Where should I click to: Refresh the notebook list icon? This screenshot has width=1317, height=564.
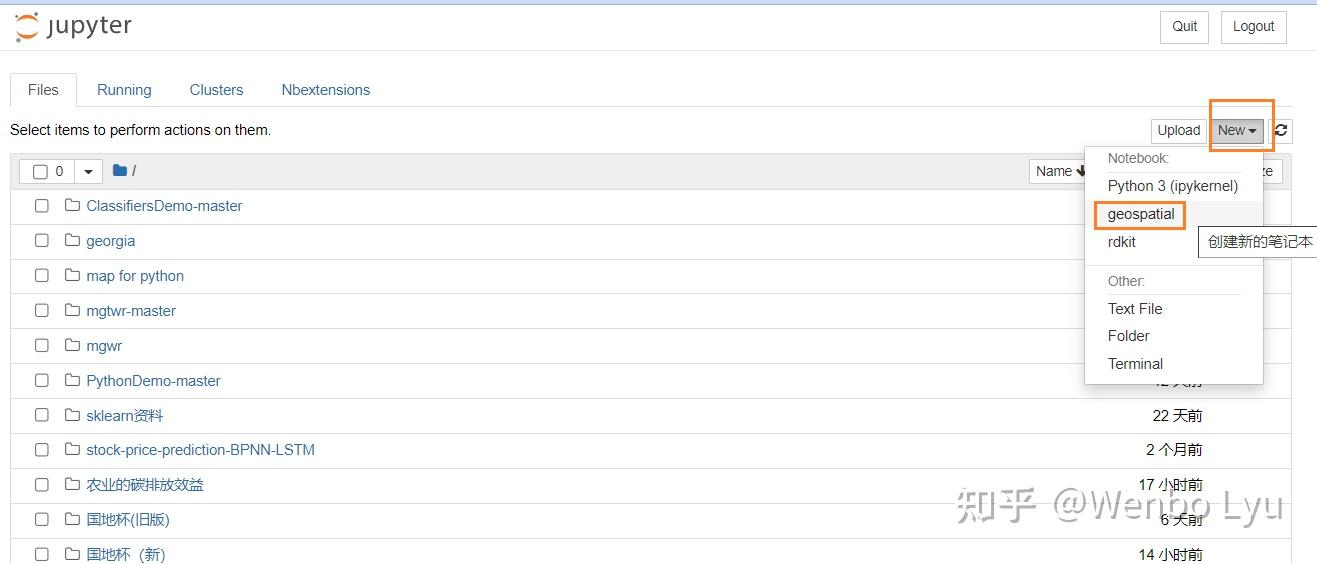click(x=1280, y=130)
